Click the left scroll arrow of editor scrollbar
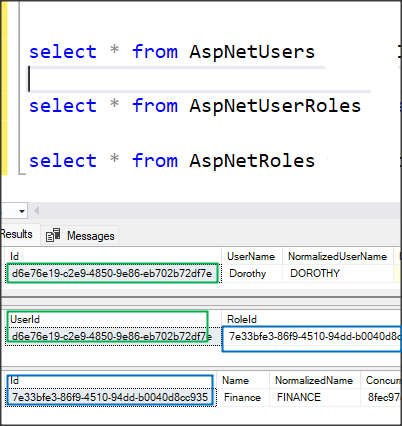Screen dimensions: 402x426 pyautogui.click(x=36, y=211)
